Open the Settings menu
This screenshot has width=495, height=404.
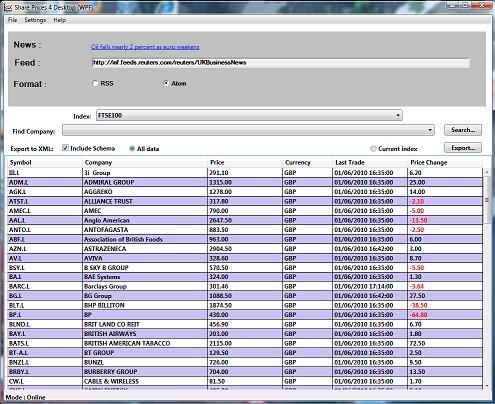(x=35, y=20)
